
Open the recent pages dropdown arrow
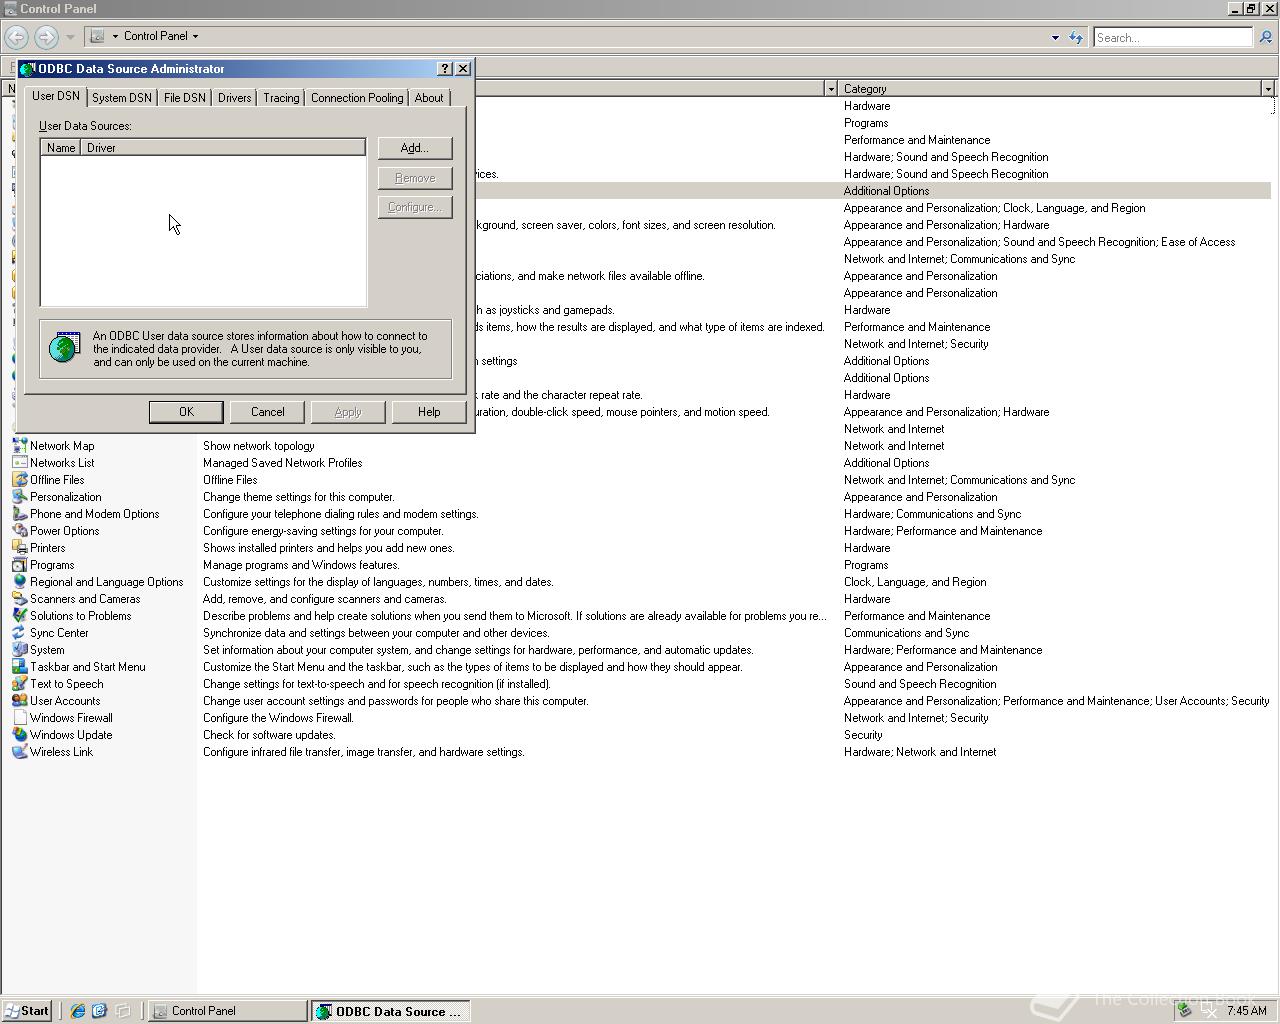70,37
